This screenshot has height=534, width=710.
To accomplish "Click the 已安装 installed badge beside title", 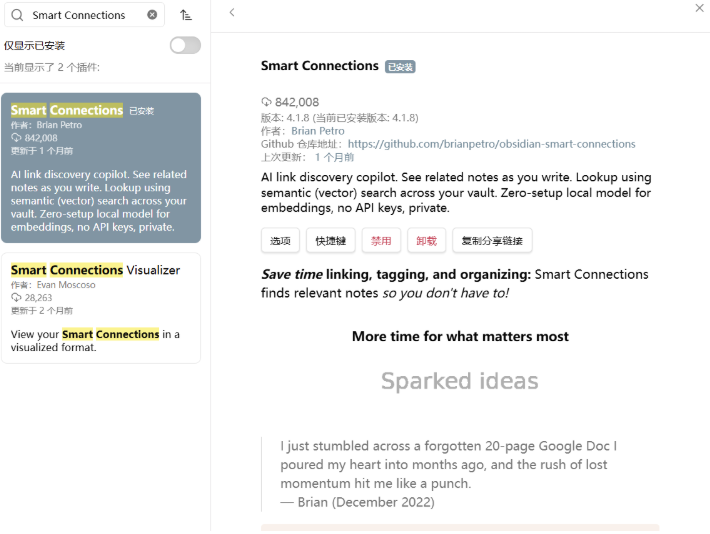I will (x=400, y=67).
